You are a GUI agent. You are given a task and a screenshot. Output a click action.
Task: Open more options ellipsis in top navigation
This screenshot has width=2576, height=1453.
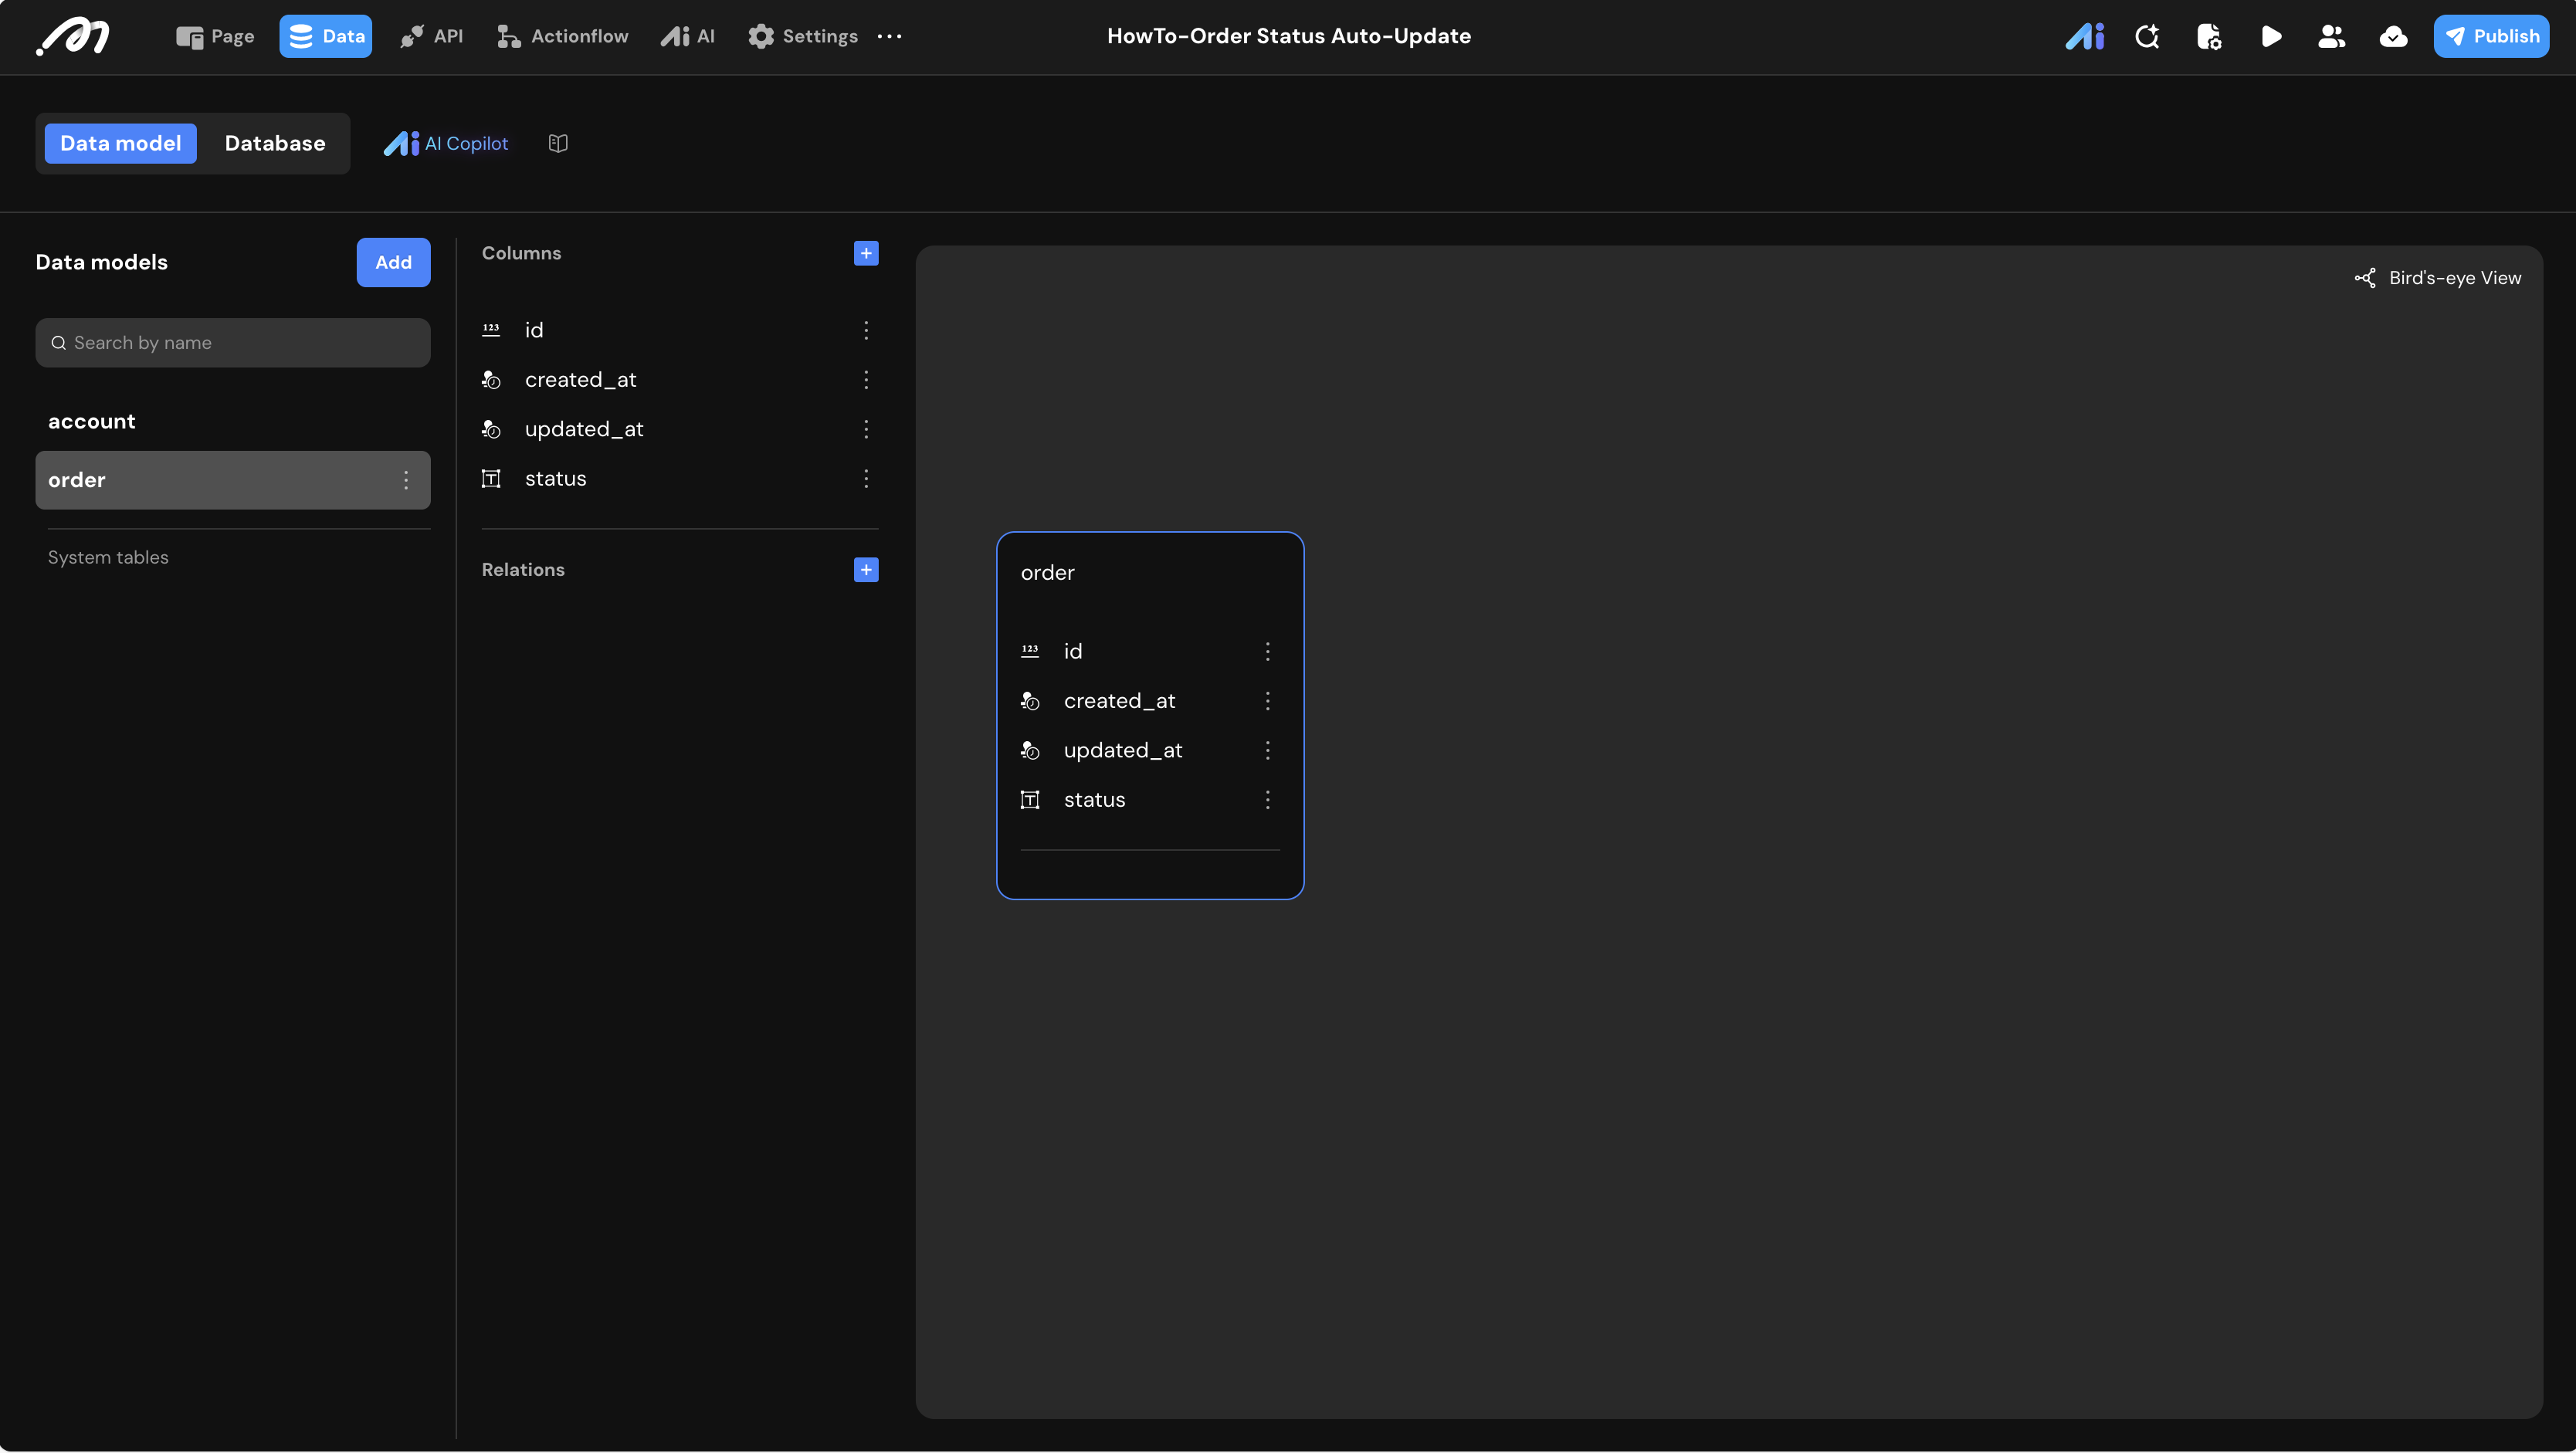889,36
